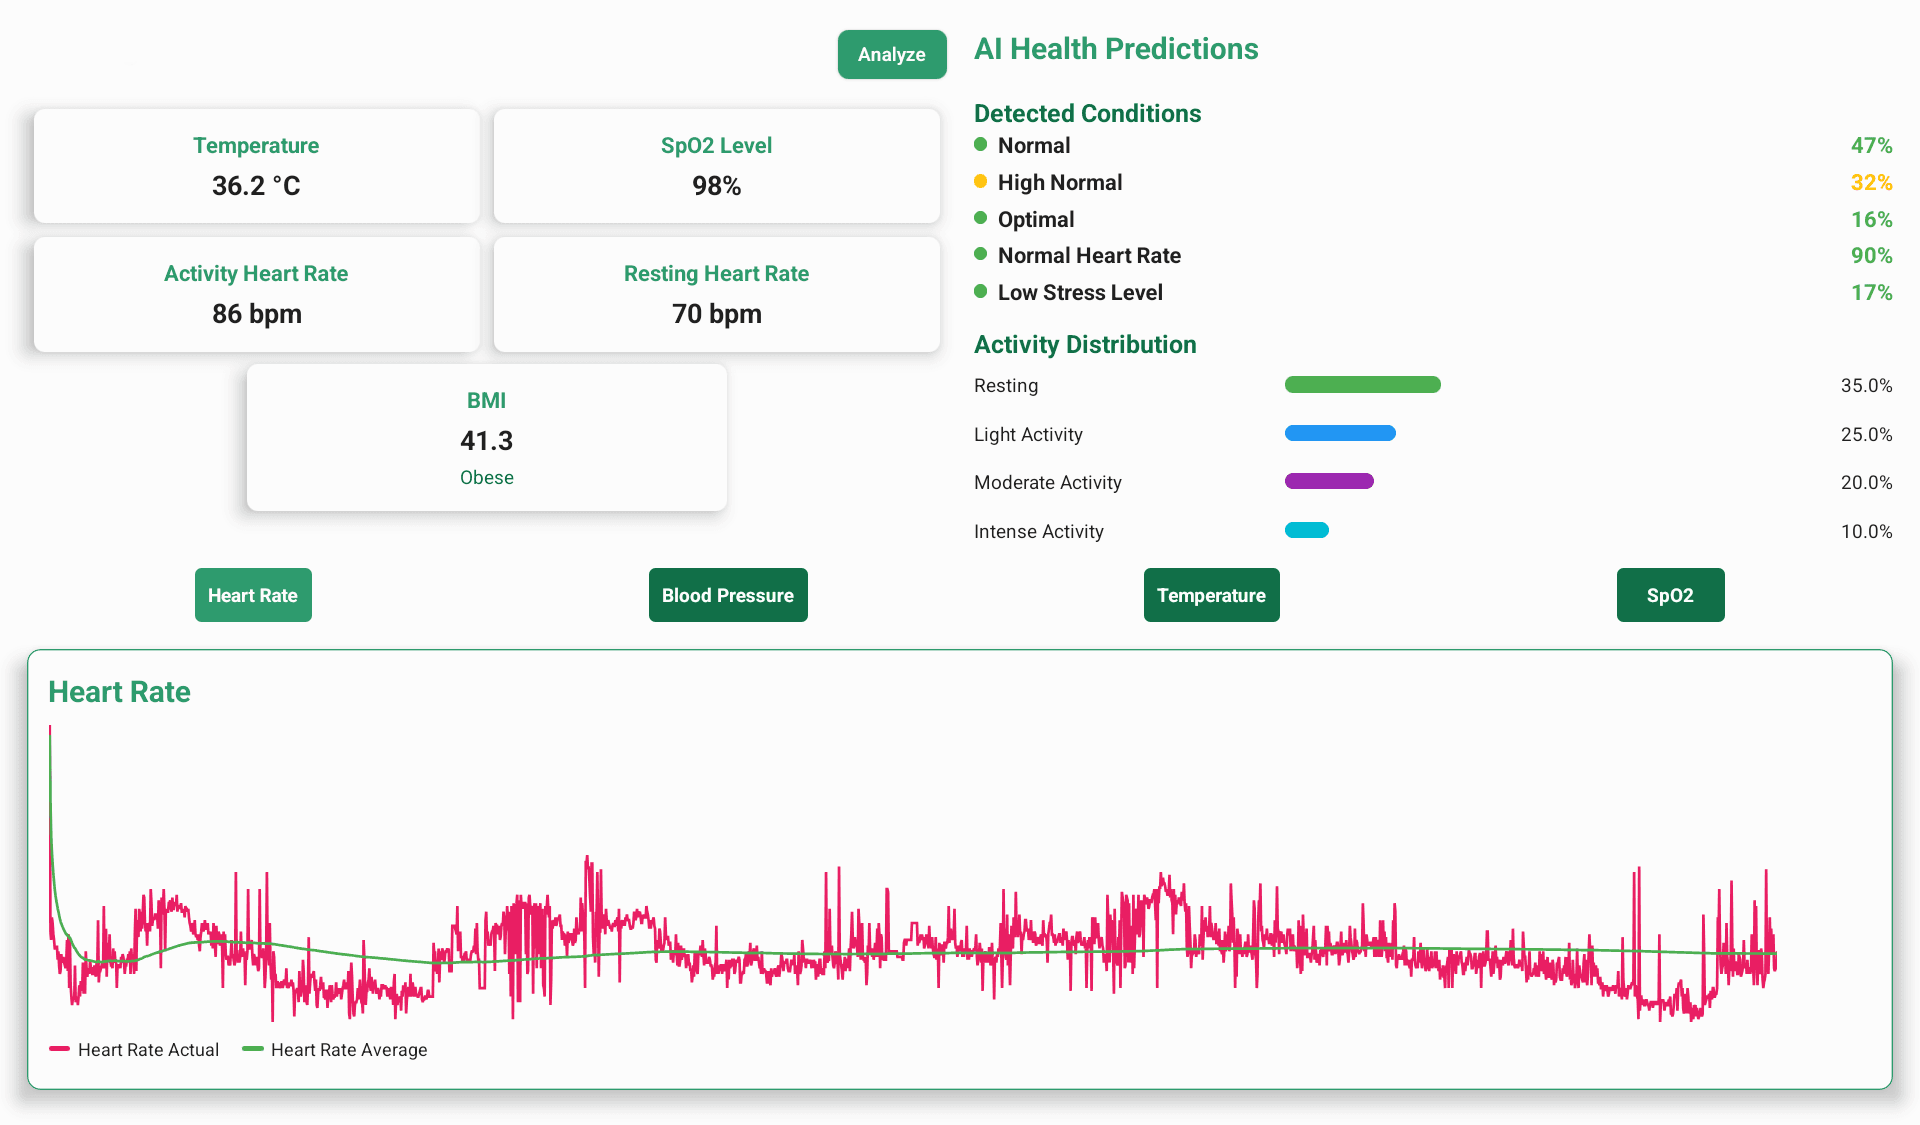Open the BMI card showing 41.3
This screenshot has height=1125, width=1920.
(x=486, y=438)
